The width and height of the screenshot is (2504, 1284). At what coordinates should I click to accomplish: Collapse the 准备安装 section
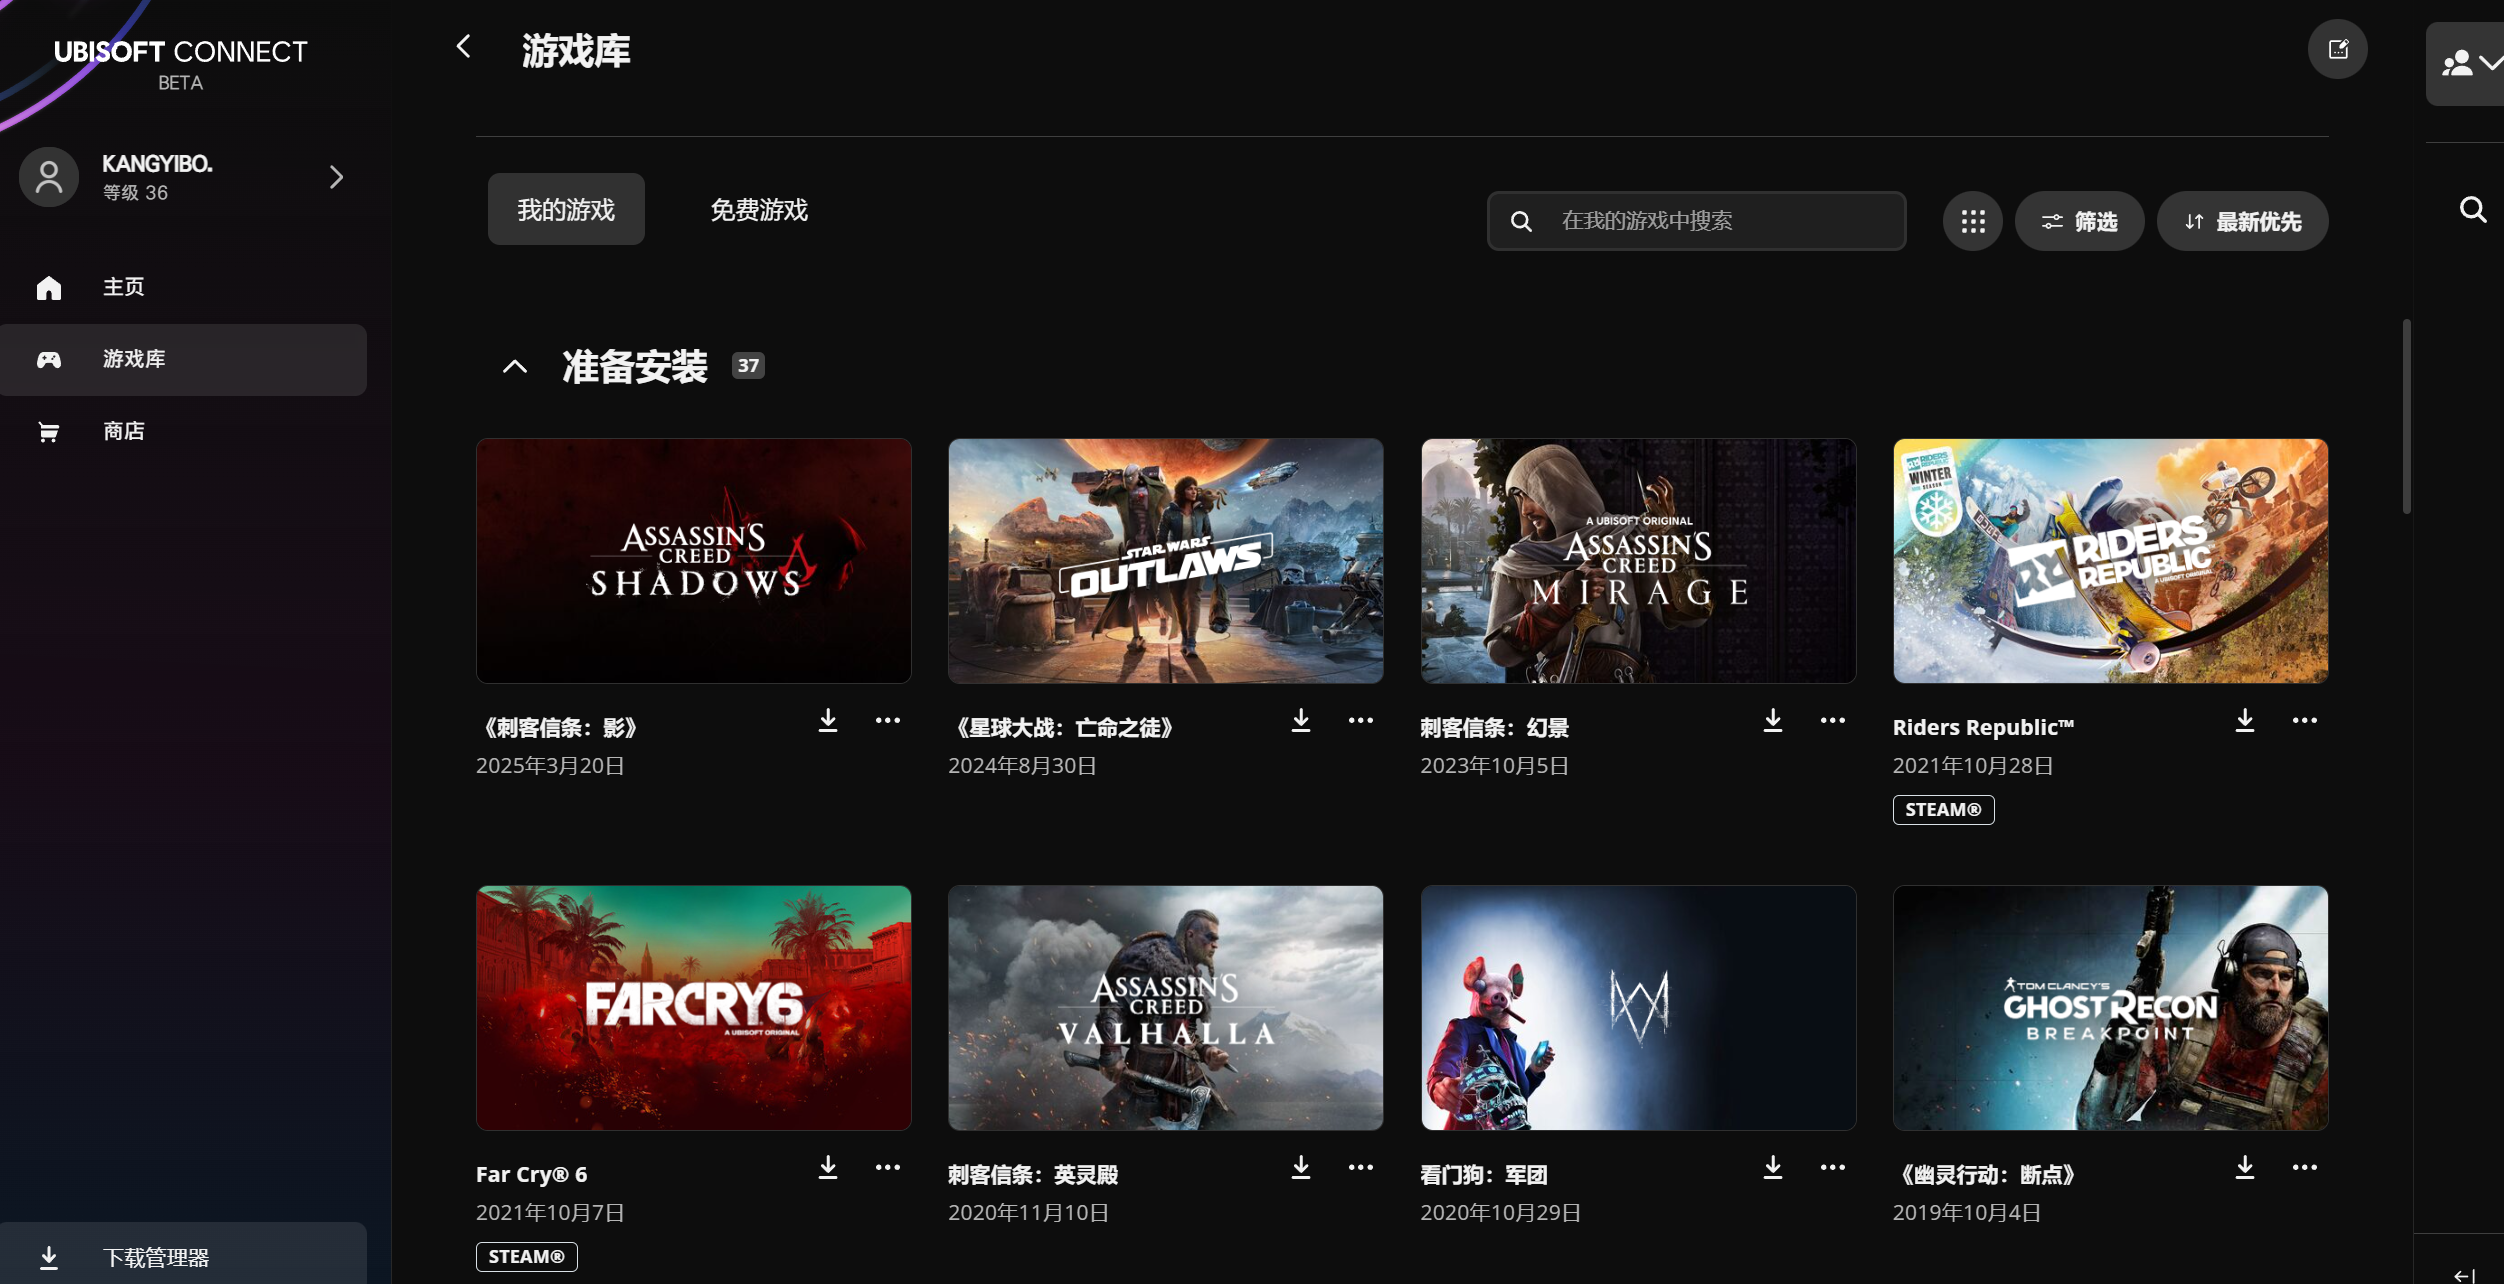point(514,367)
